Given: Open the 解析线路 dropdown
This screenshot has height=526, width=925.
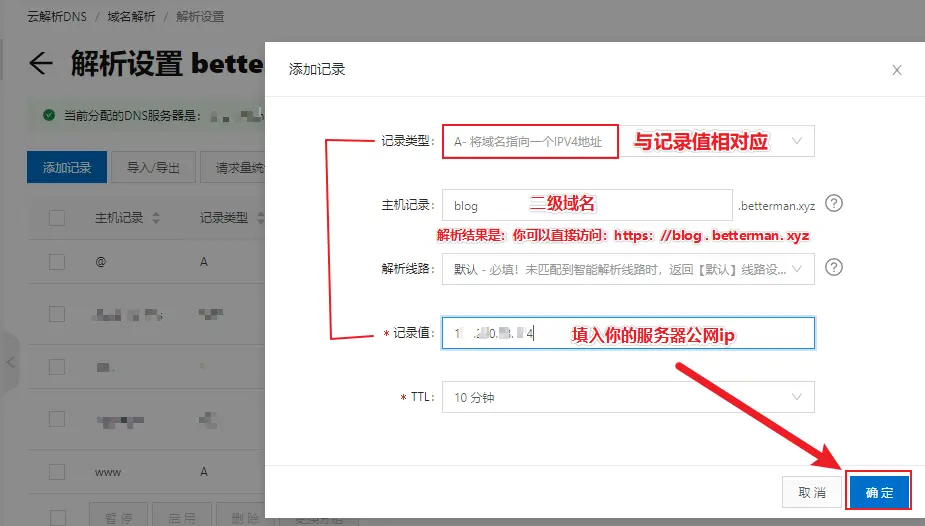Looking at the screenshot, I should click(628, 269).
